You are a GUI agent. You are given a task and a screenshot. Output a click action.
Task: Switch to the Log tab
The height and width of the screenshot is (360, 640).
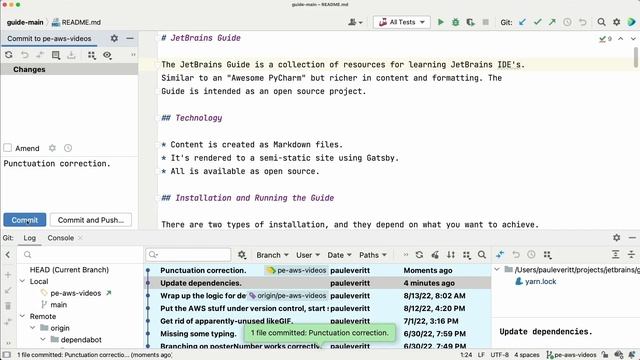(x=29, y=238)
